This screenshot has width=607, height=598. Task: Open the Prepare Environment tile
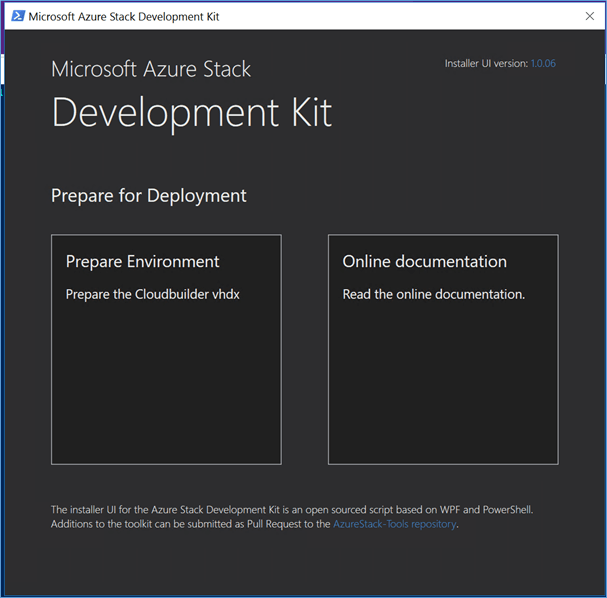pos(166,349)
